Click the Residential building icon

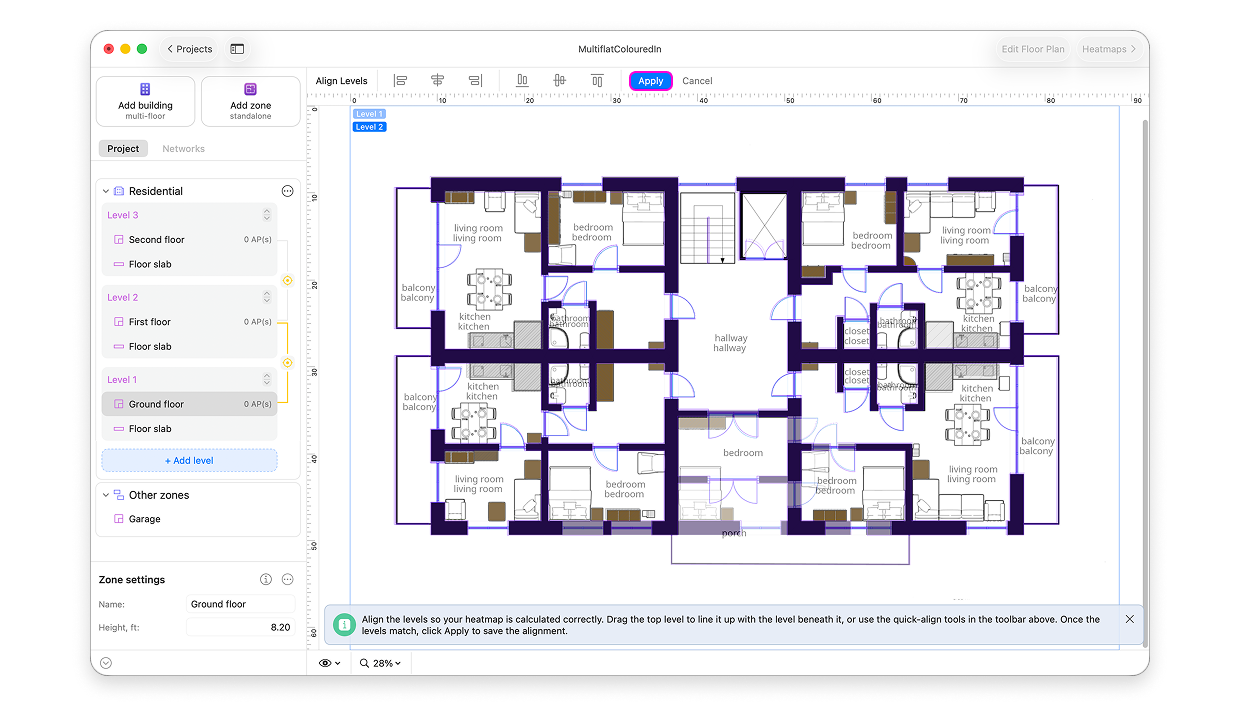coord(119,191)
